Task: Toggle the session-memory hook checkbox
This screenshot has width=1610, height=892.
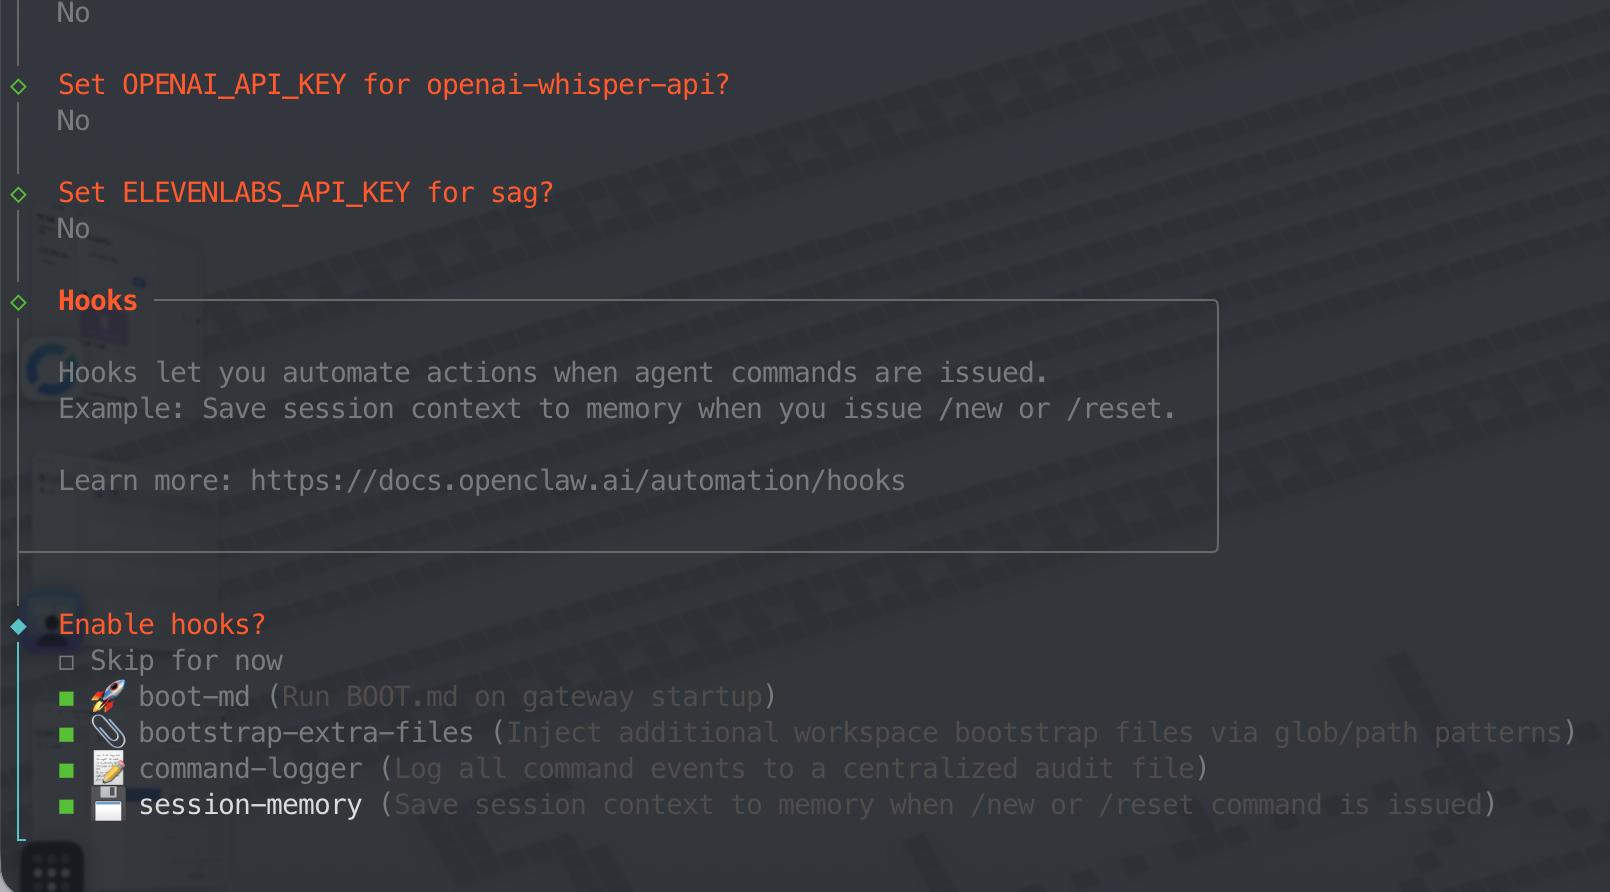Action: tap(67, 806)
